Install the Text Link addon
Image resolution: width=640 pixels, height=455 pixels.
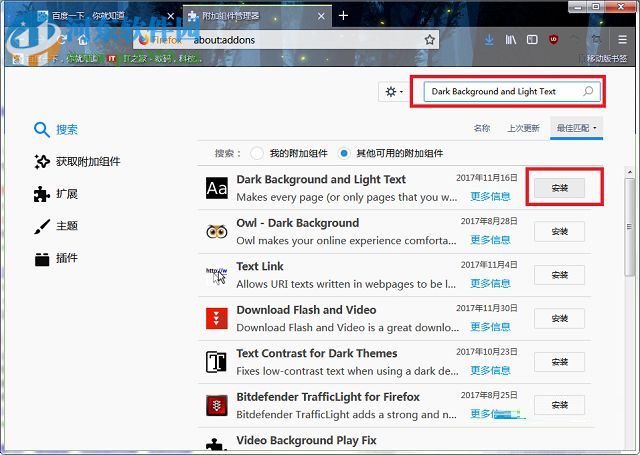pos(560,275)
